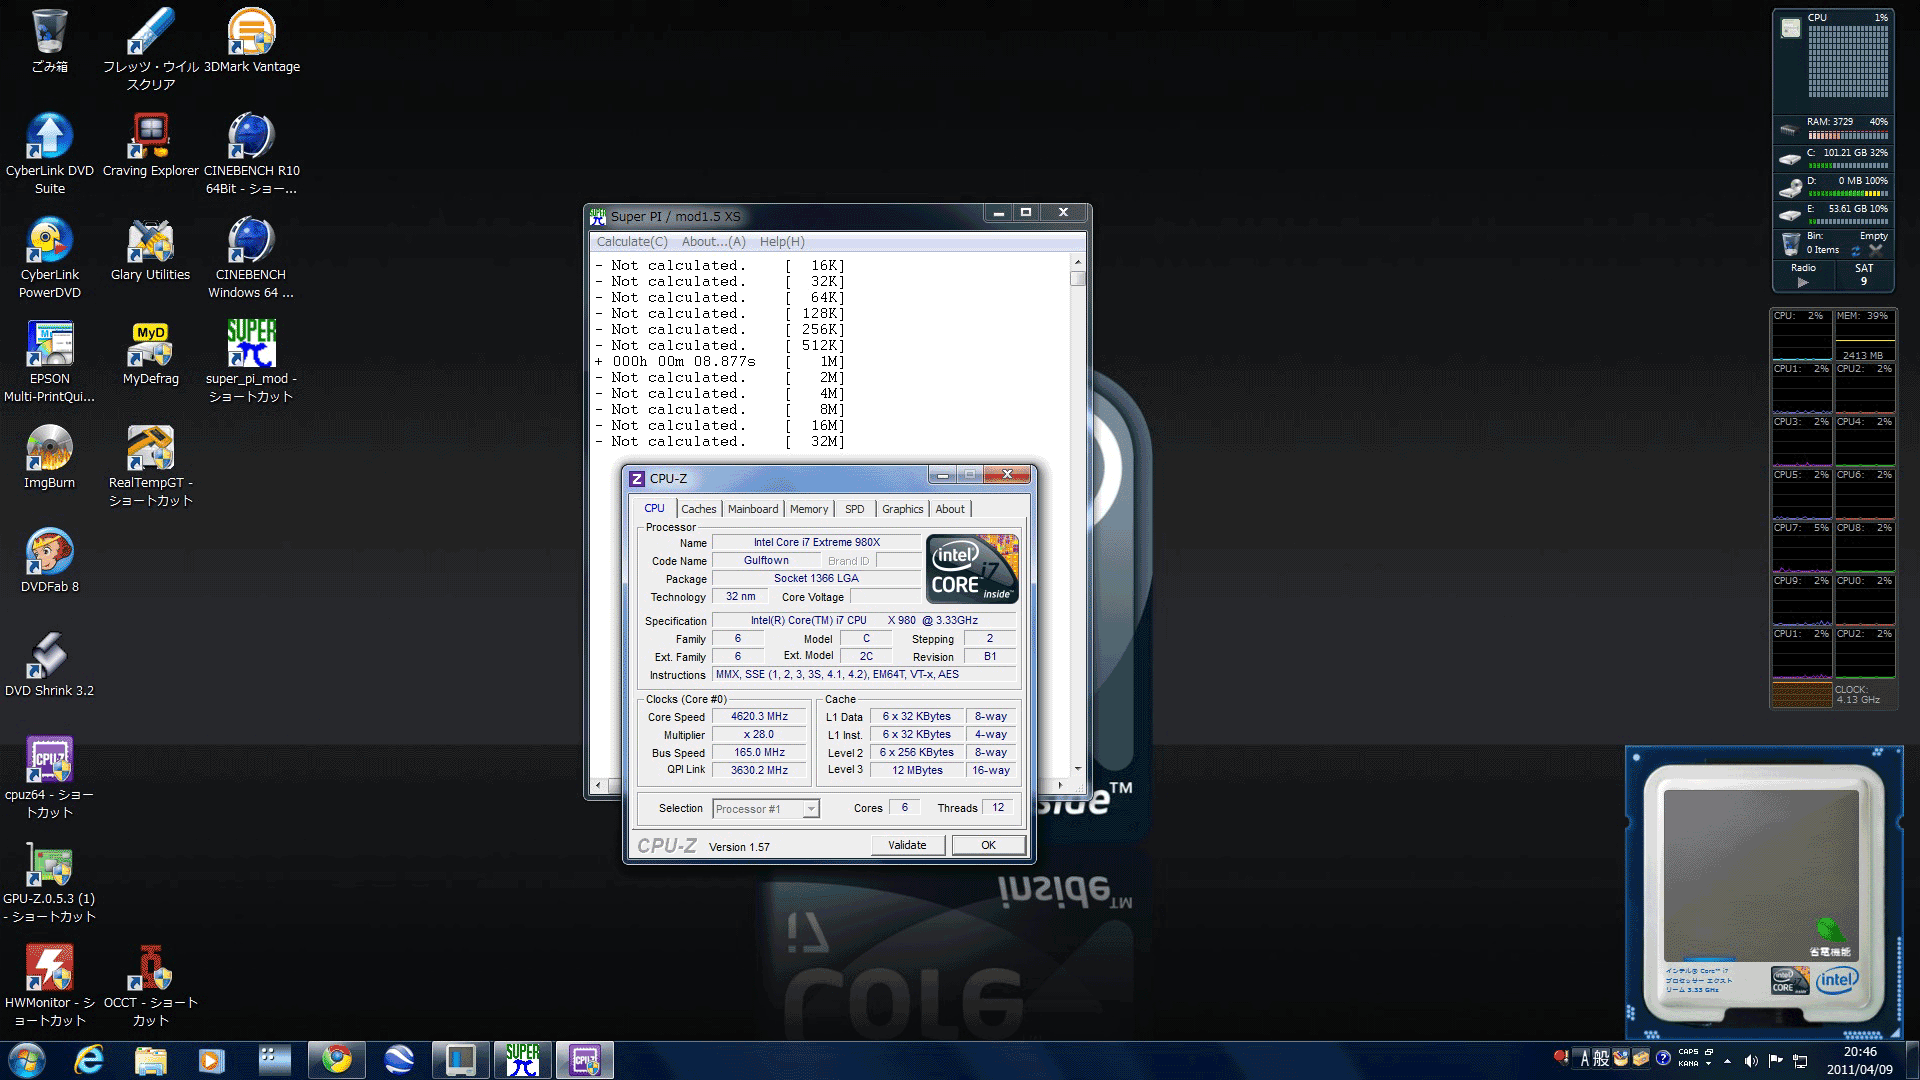Show hidden system tray icons arrow
Screen dimensions: 1920x1080
tap(1727, 1061)
